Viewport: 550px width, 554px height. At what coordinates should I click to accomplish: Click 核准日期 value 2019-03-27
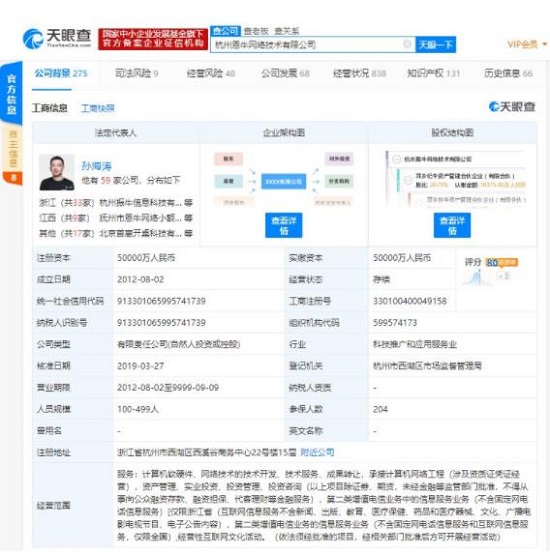141,366
